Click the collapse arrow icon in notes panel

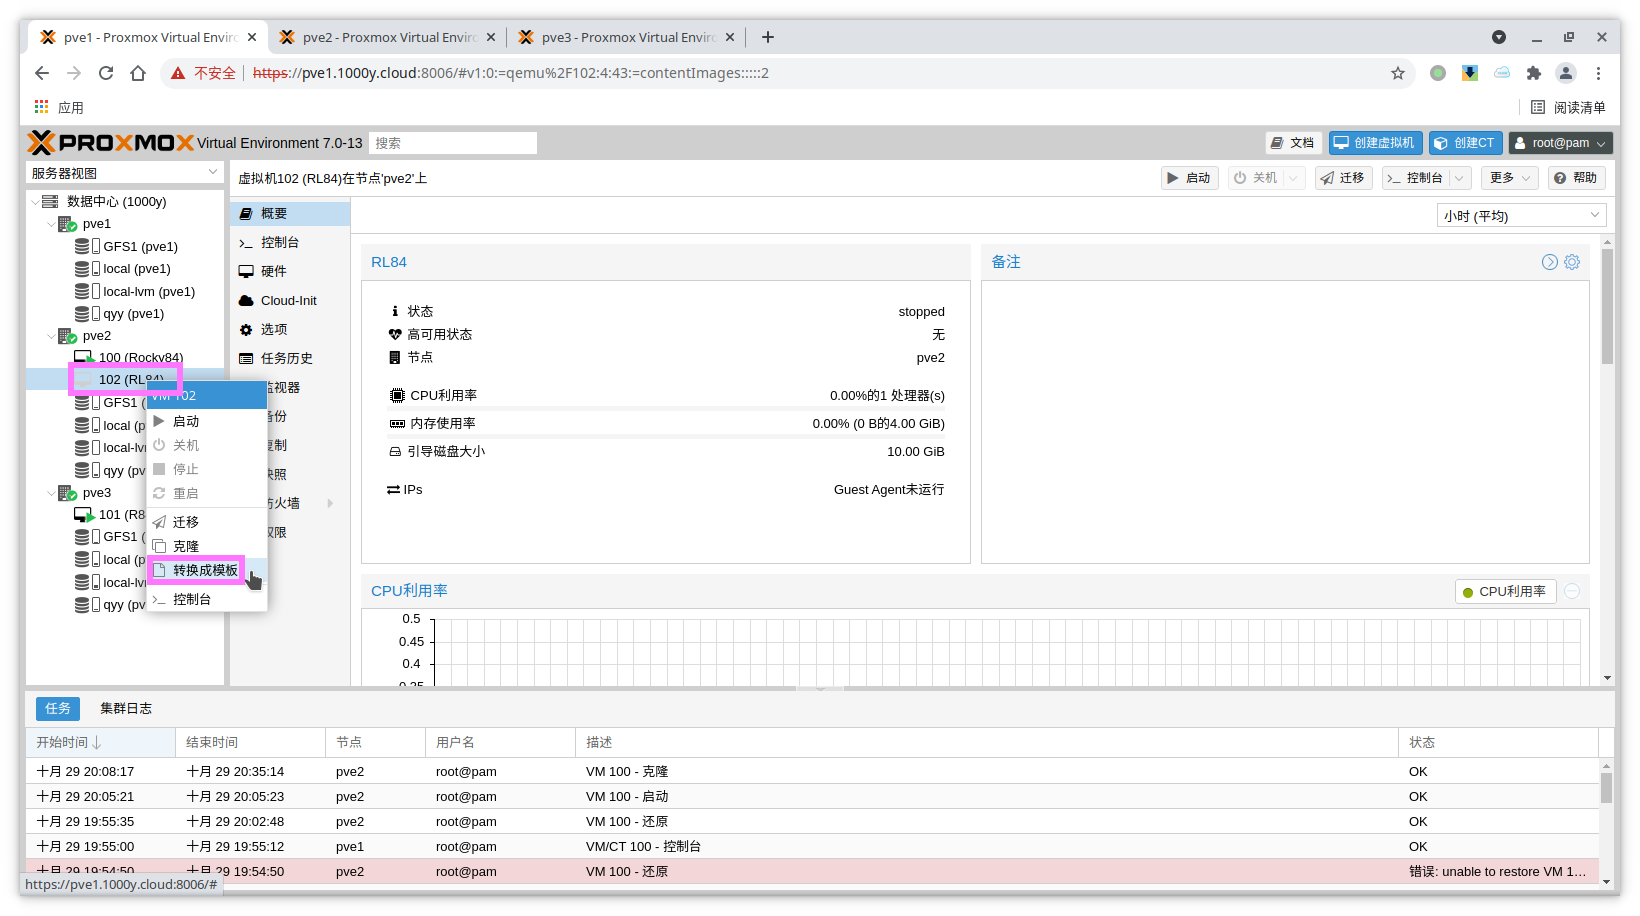1549,262
